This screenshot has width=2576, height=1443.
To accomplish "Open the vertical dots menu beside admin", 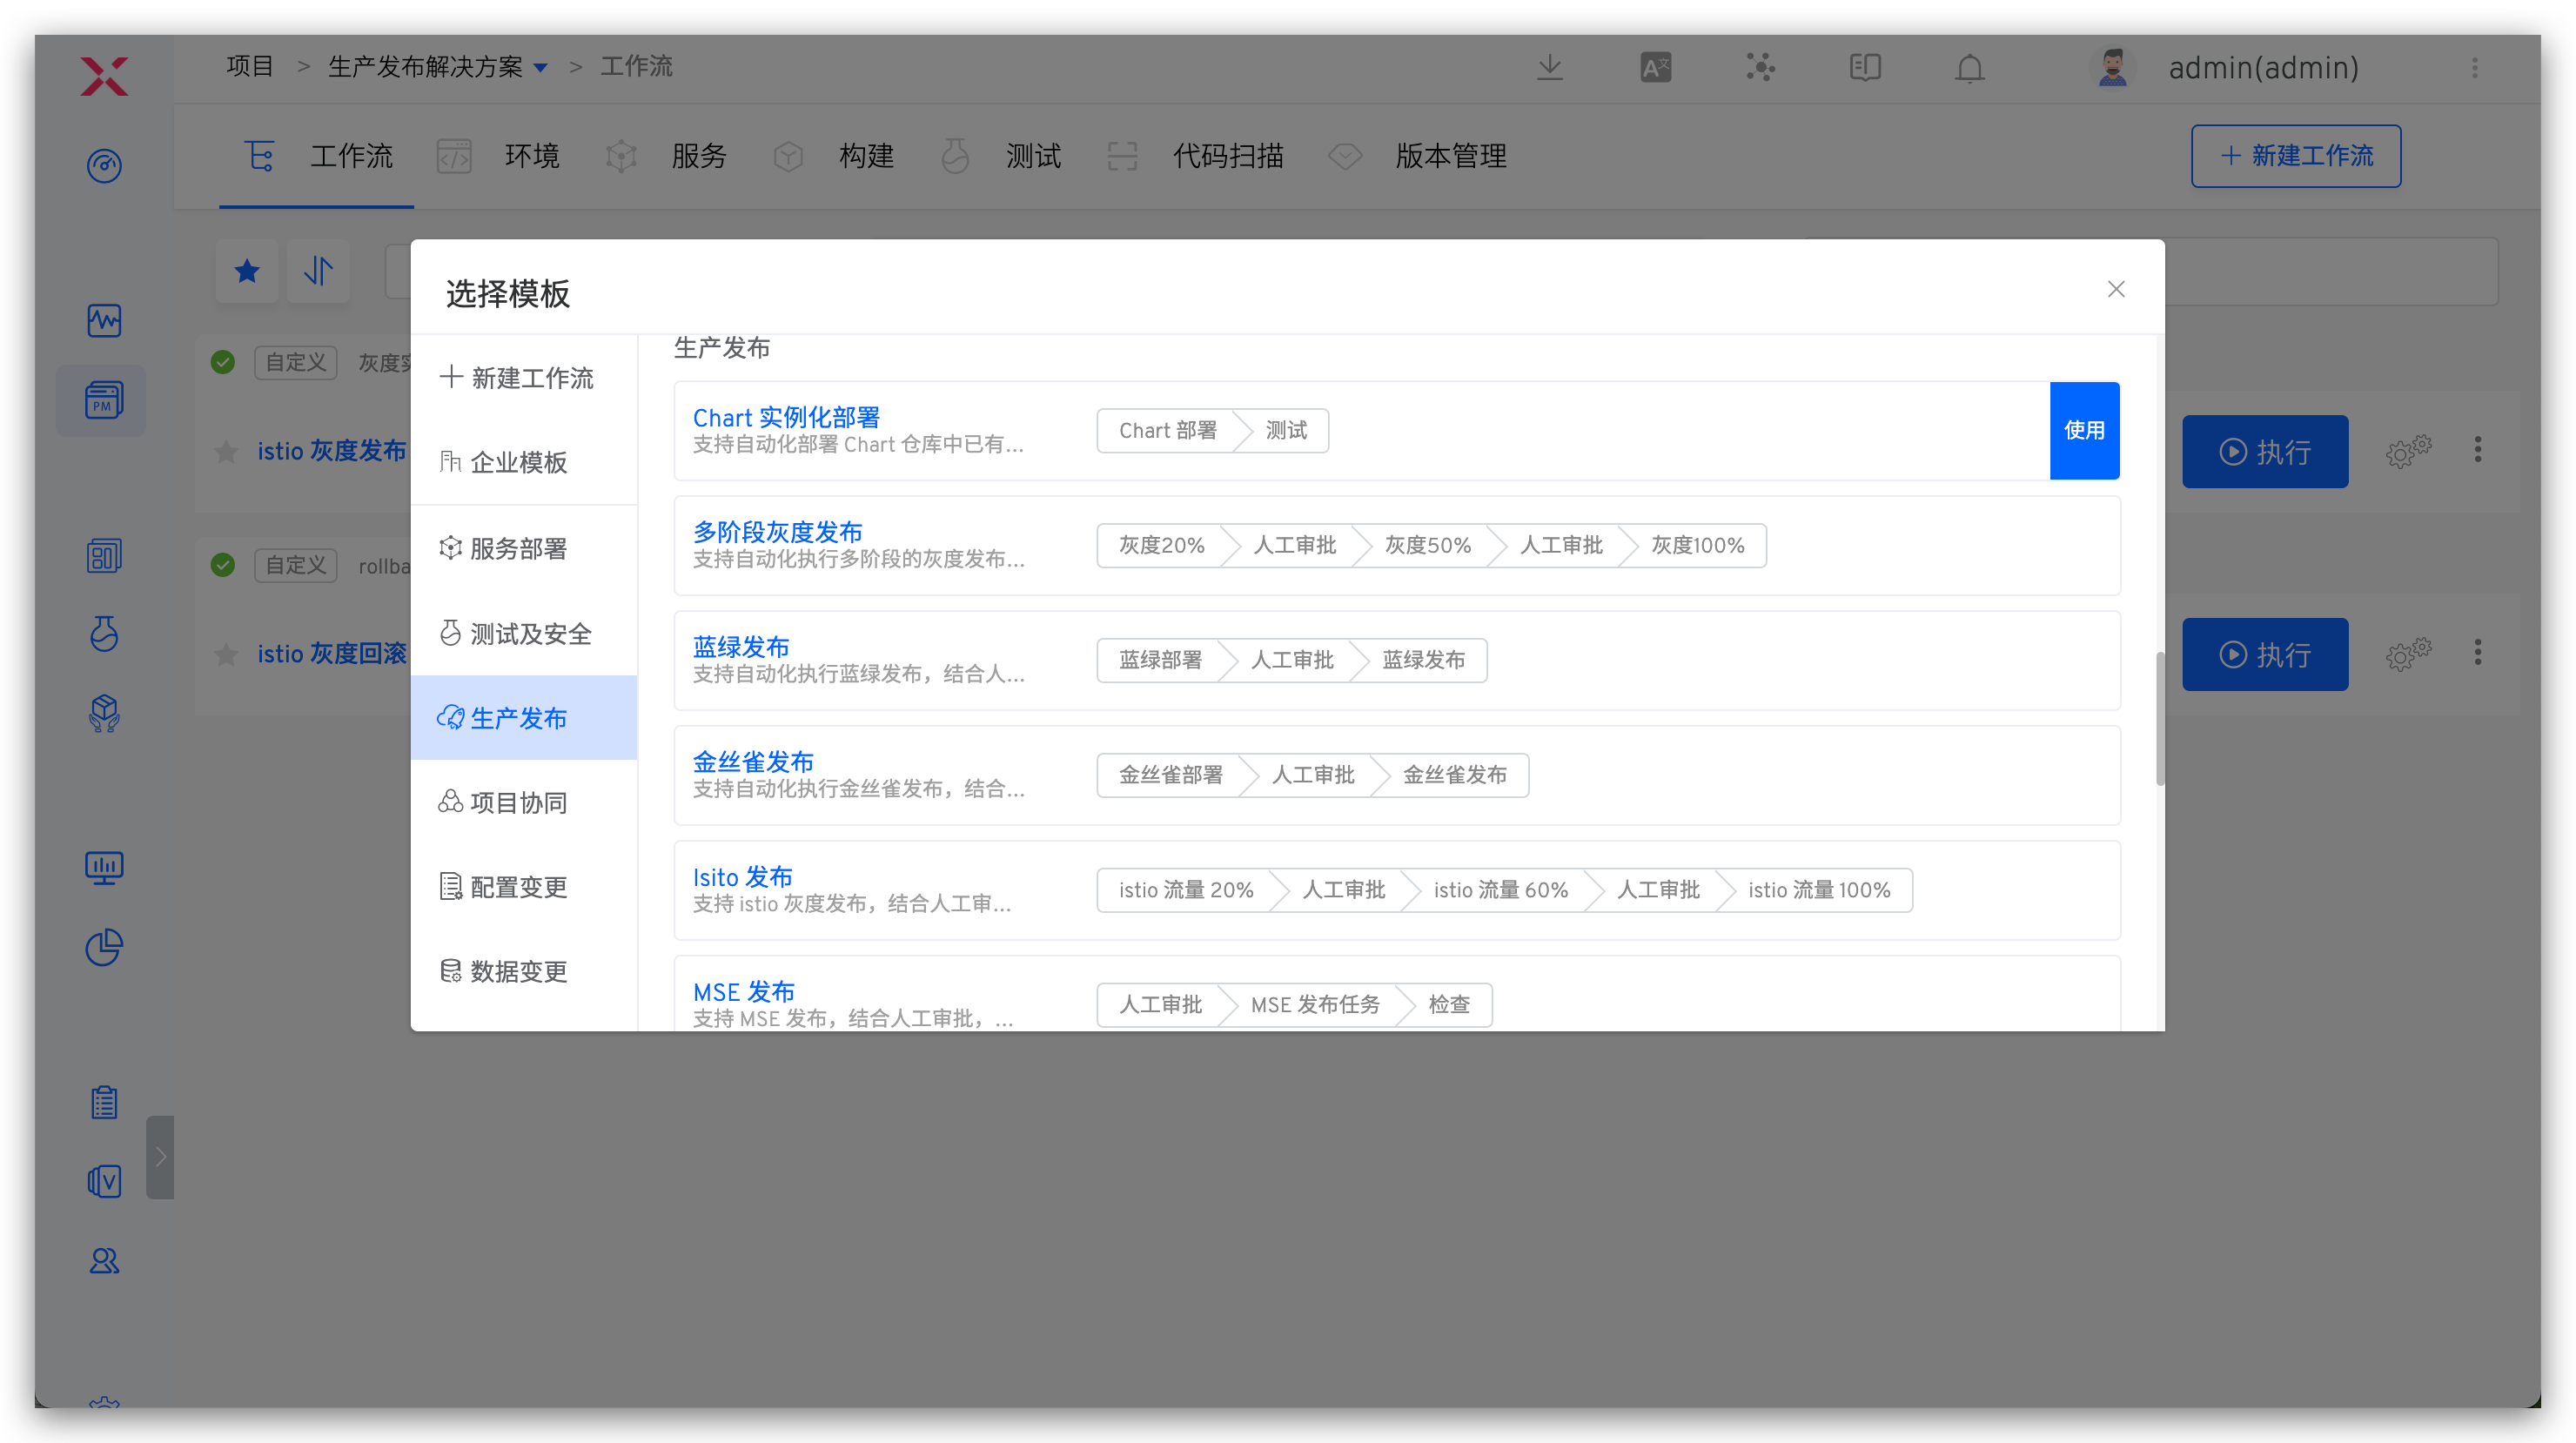I will coord(2475,67).
